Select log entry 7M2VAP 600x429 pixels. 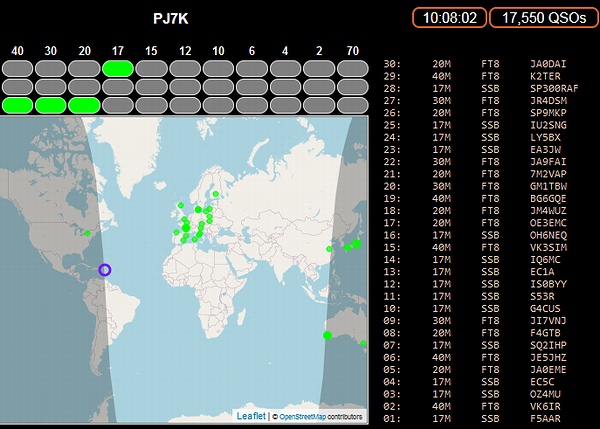475,174
